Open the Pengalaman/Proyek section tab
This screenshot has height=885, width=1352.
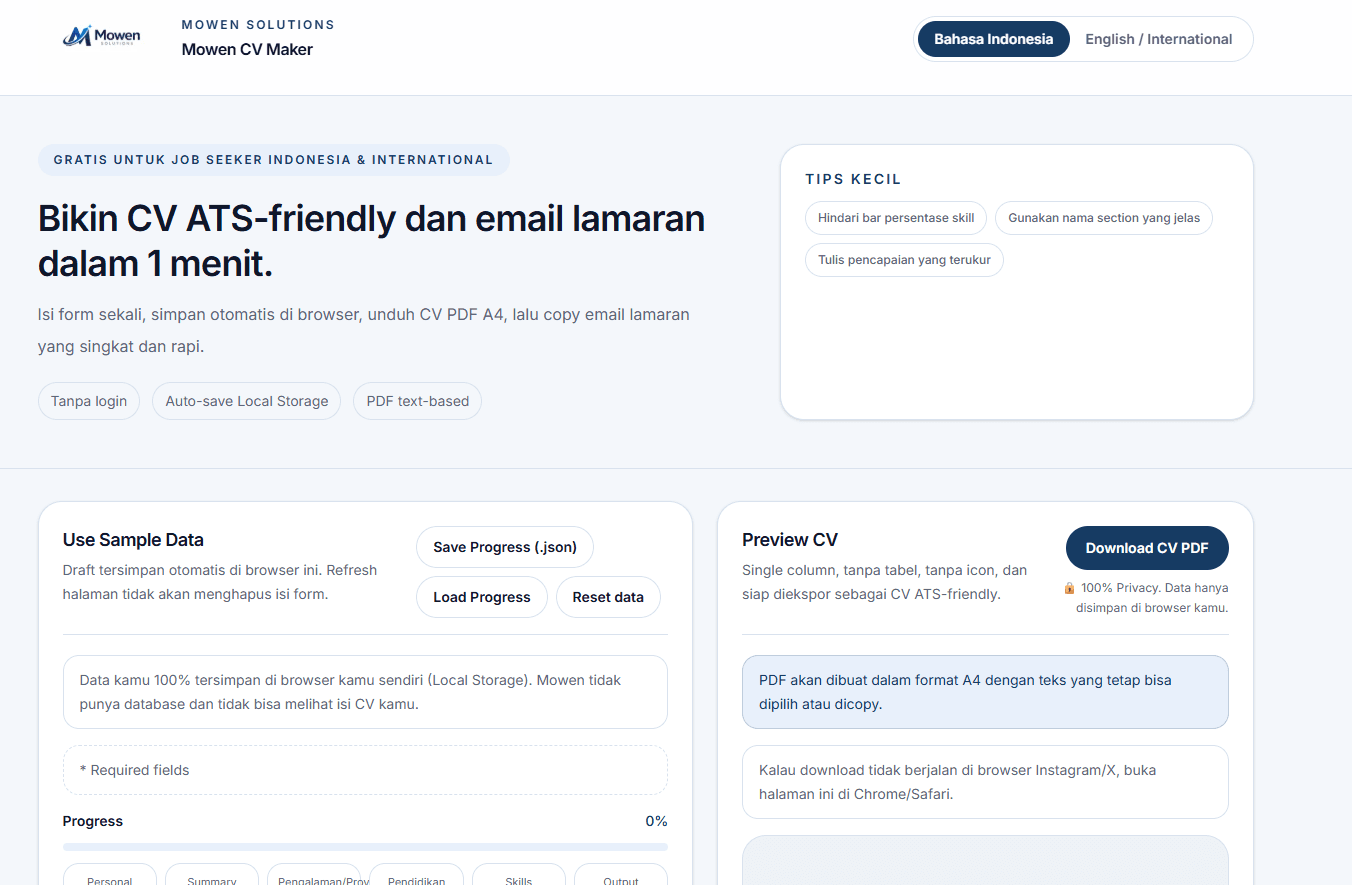314,875
